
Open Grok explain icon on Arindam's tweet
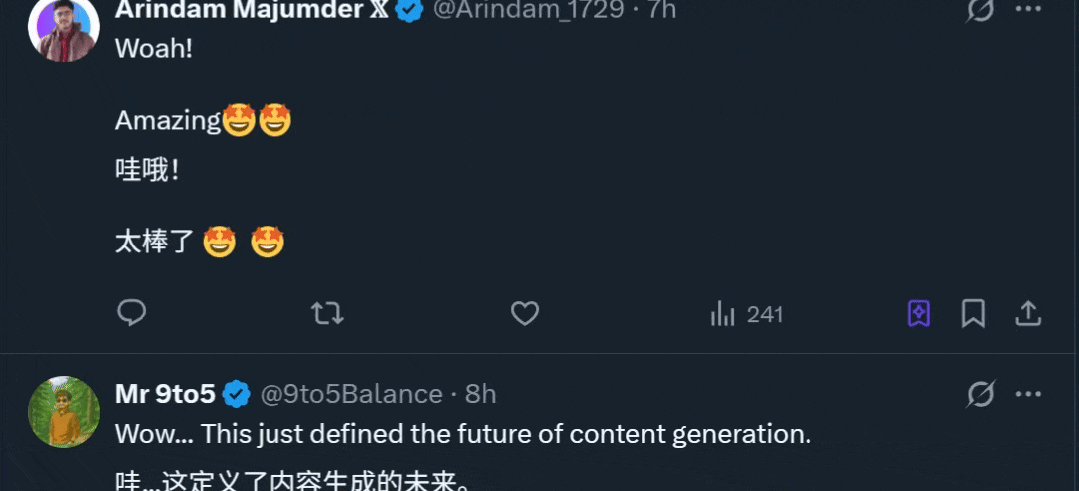pyautogui.click(x=980, y=10)
